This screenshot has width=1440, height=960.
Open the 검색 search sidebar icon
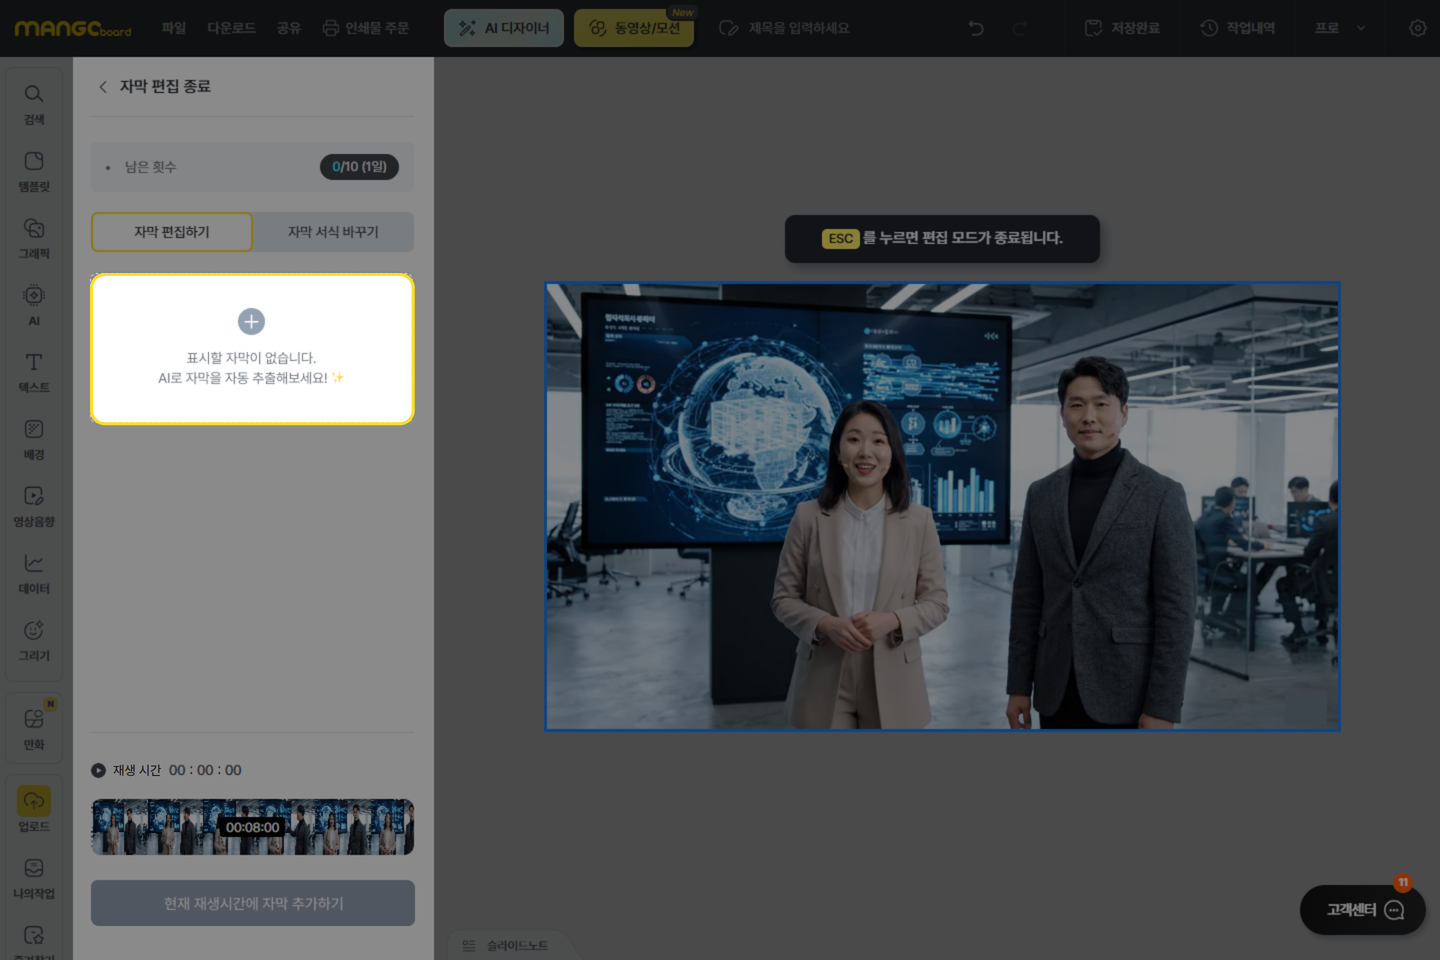point(34,103)
